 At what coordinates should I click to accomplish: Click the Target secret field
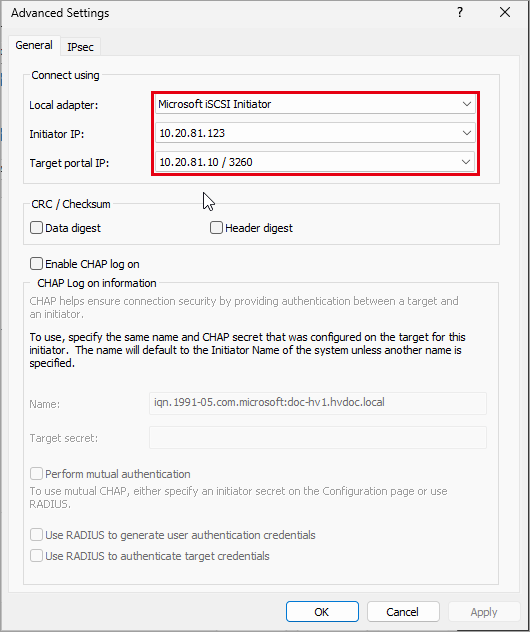pyautogui.click(x=318, y=437)
